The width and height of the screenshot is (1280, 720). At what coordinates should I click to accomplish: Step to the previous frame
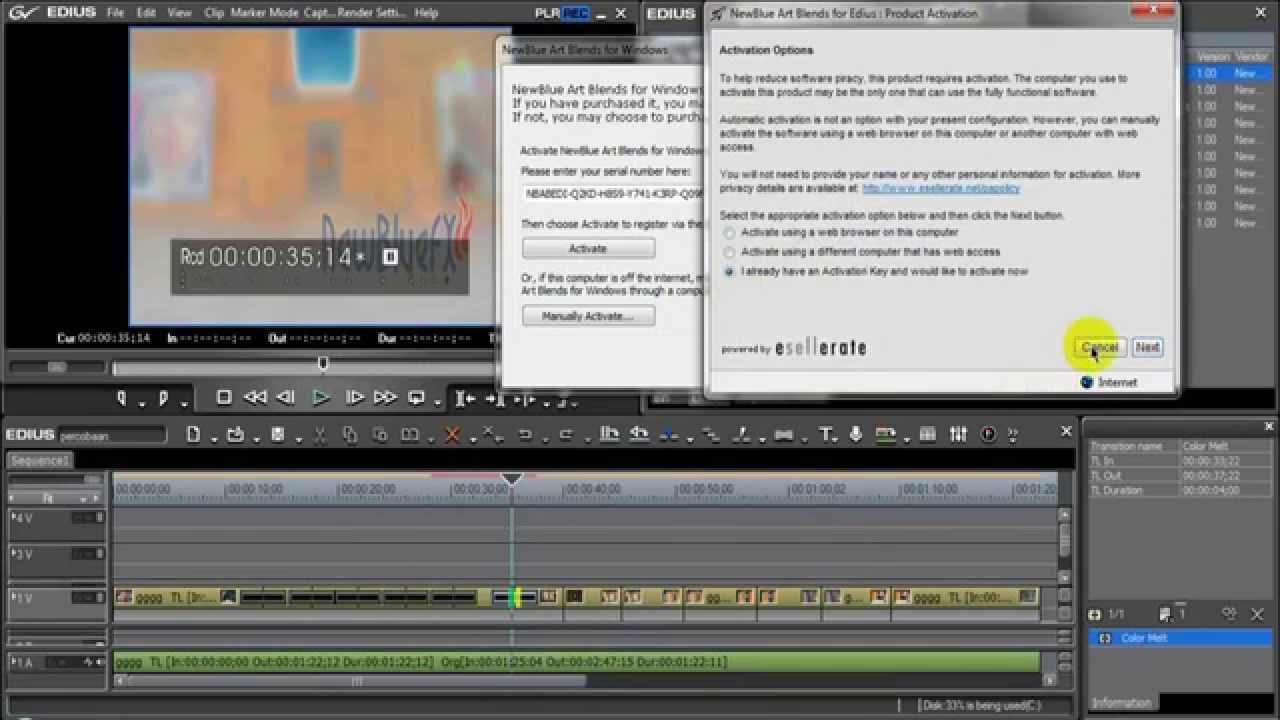click(x=286, y=397)
